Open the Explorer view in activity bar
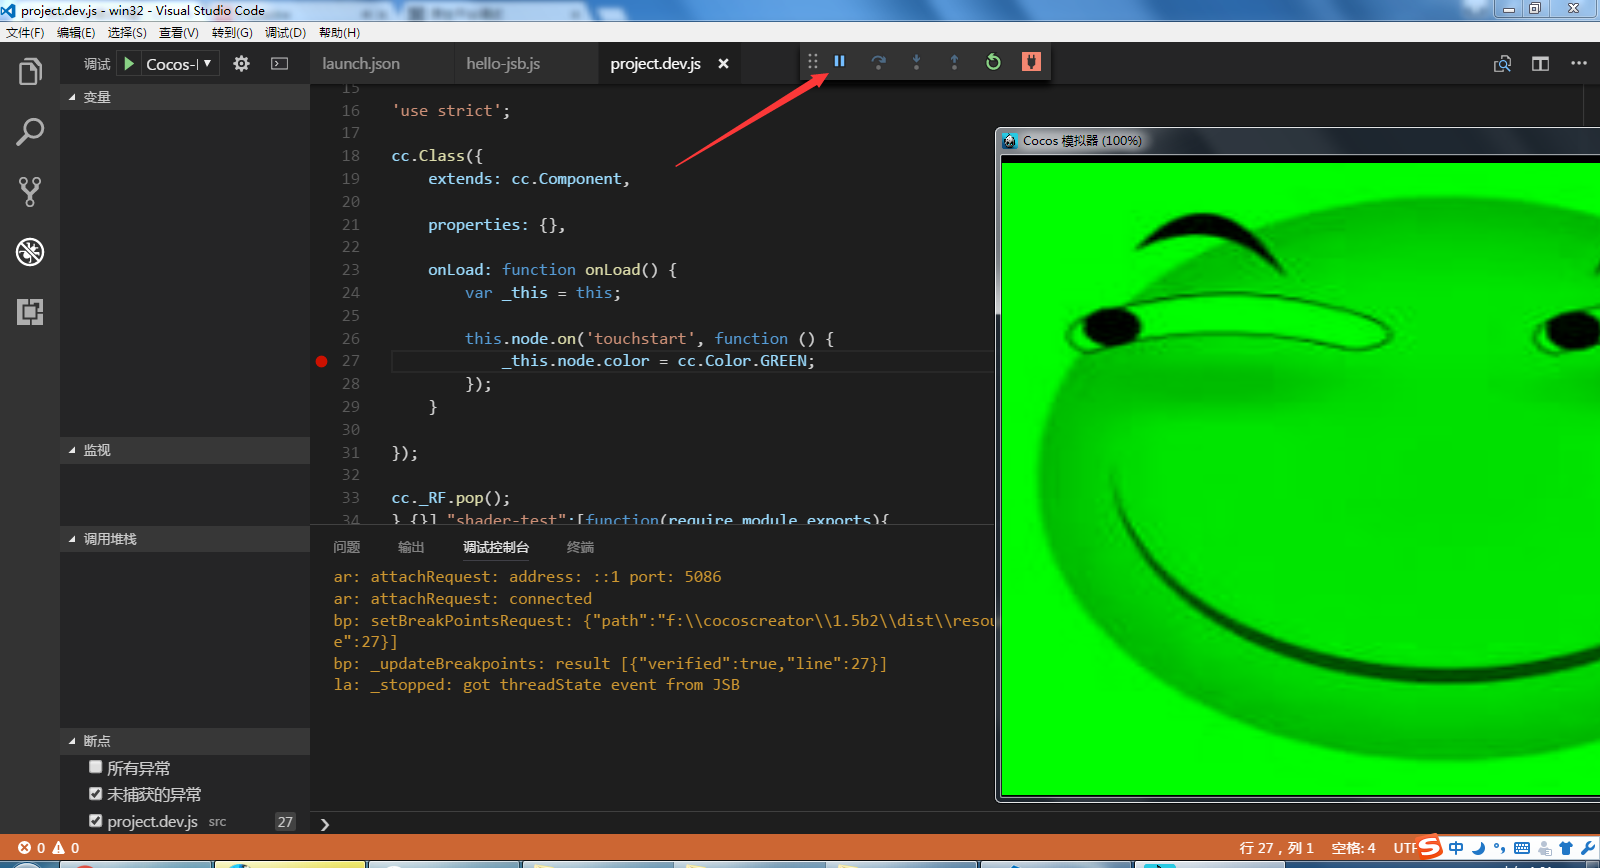 click(x=30, y=72)
